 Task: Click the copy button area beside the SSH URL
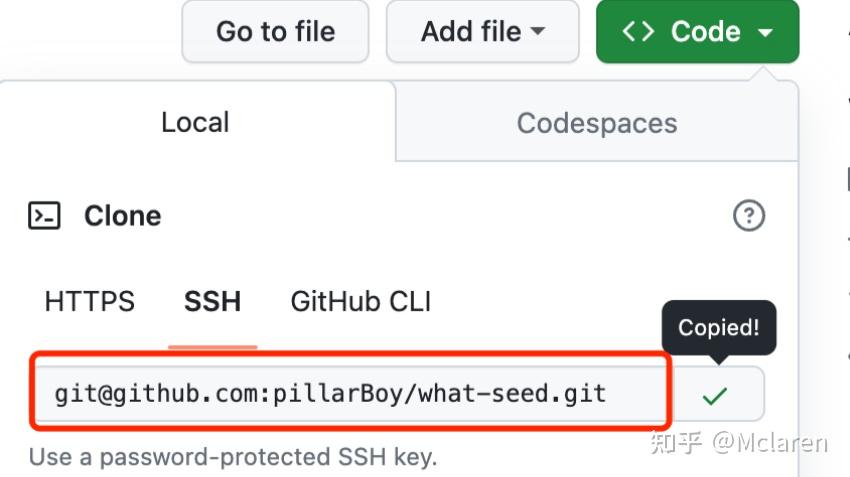(x=716, y=394)
